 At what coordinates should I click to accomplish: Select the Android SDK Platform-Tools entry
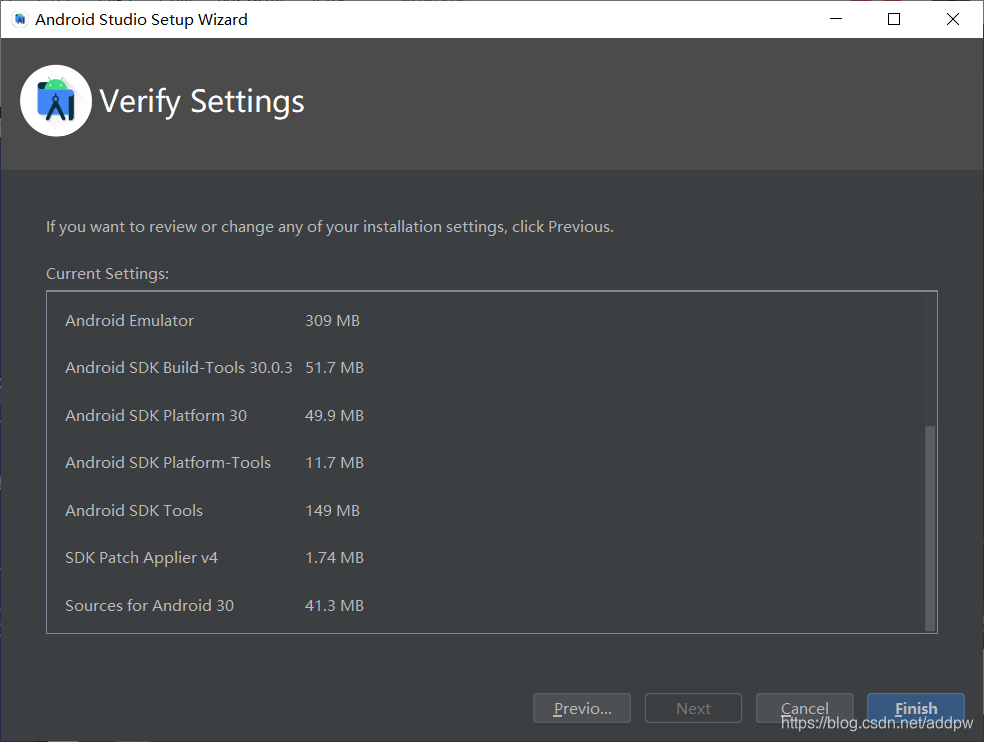[168, 463]
